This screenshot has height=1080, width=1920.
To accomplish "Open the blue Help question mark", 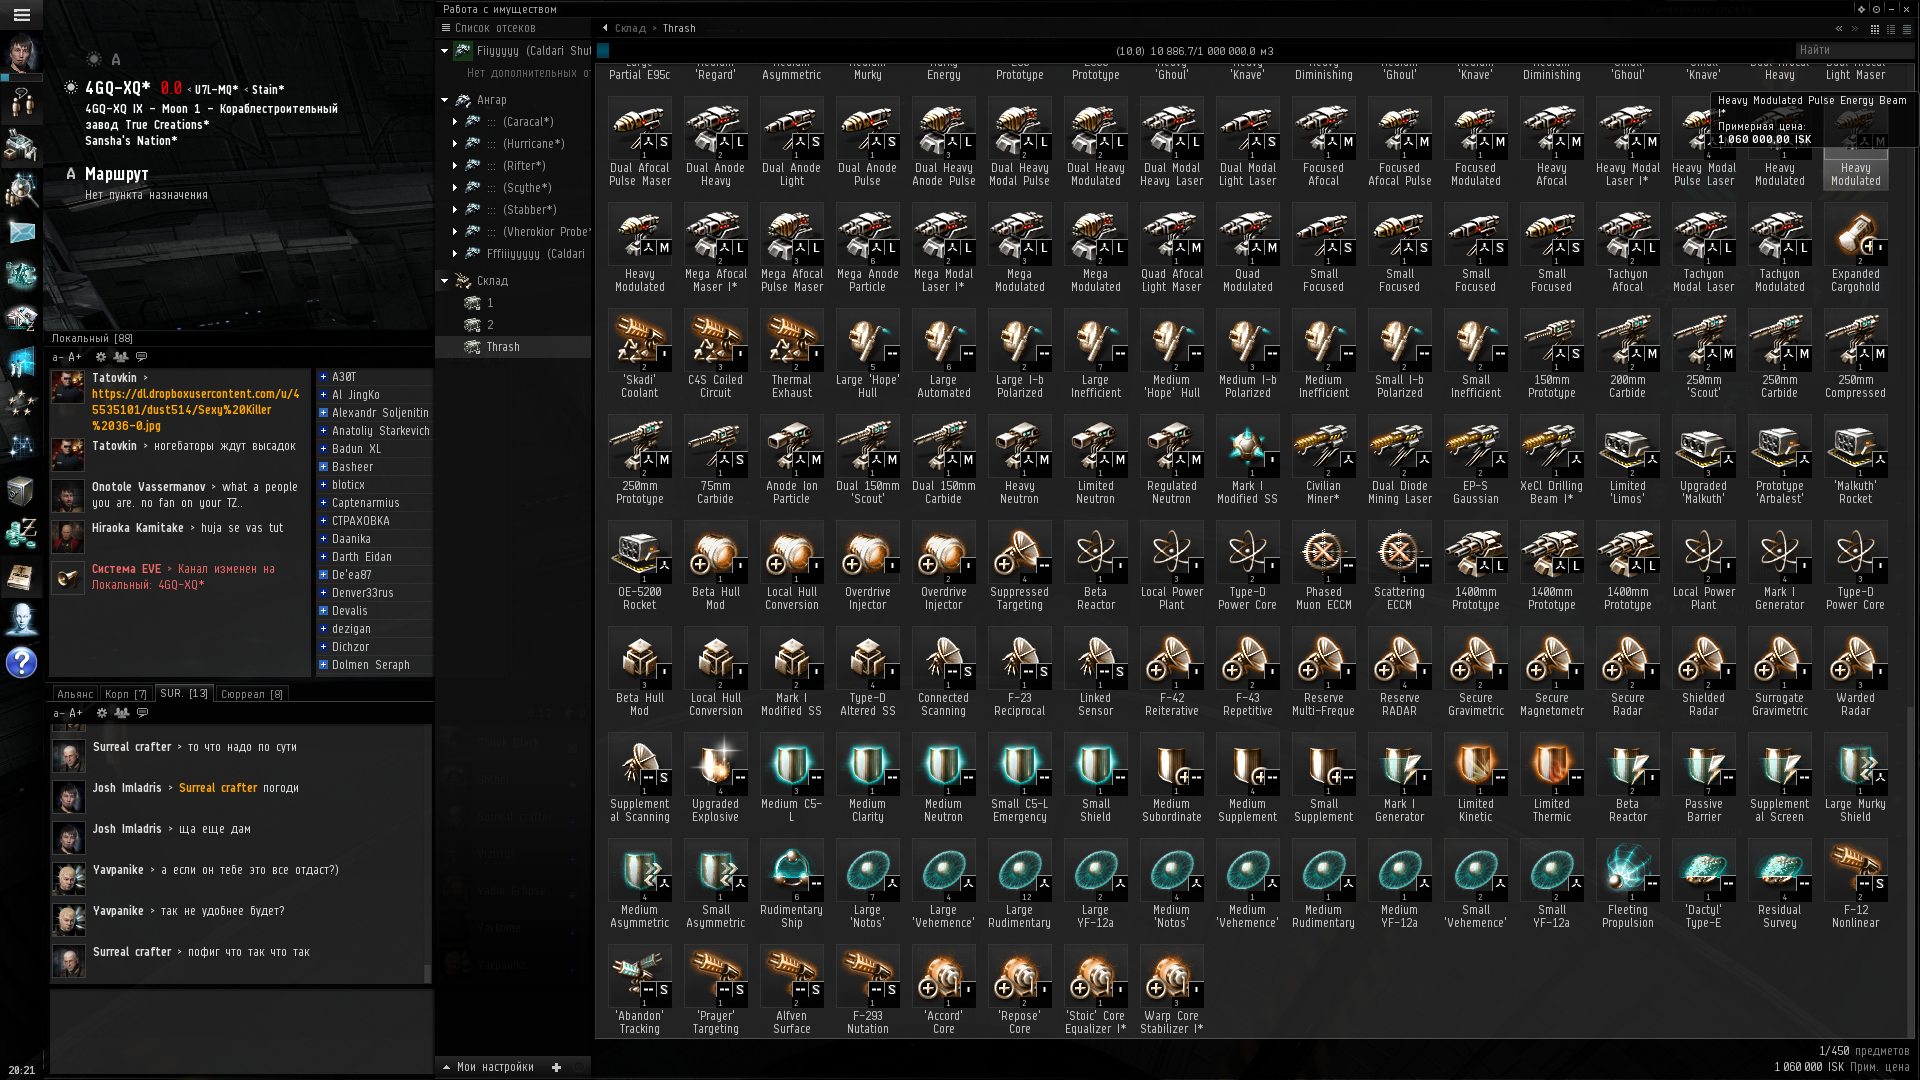I will 21,662.
